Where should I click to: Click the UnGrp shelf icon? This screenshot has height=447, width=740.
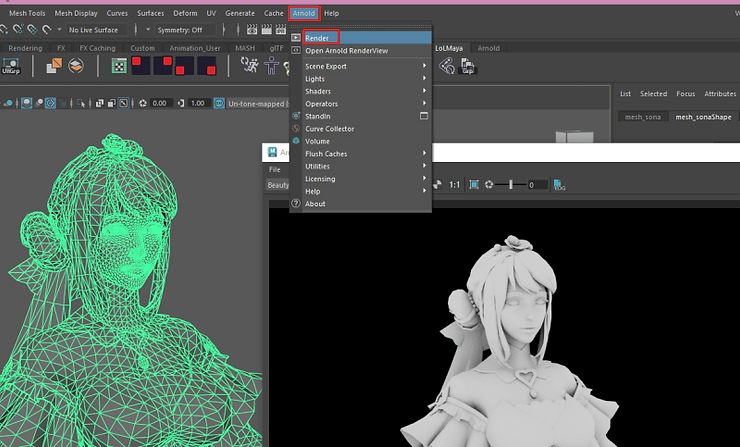(11, 66)
